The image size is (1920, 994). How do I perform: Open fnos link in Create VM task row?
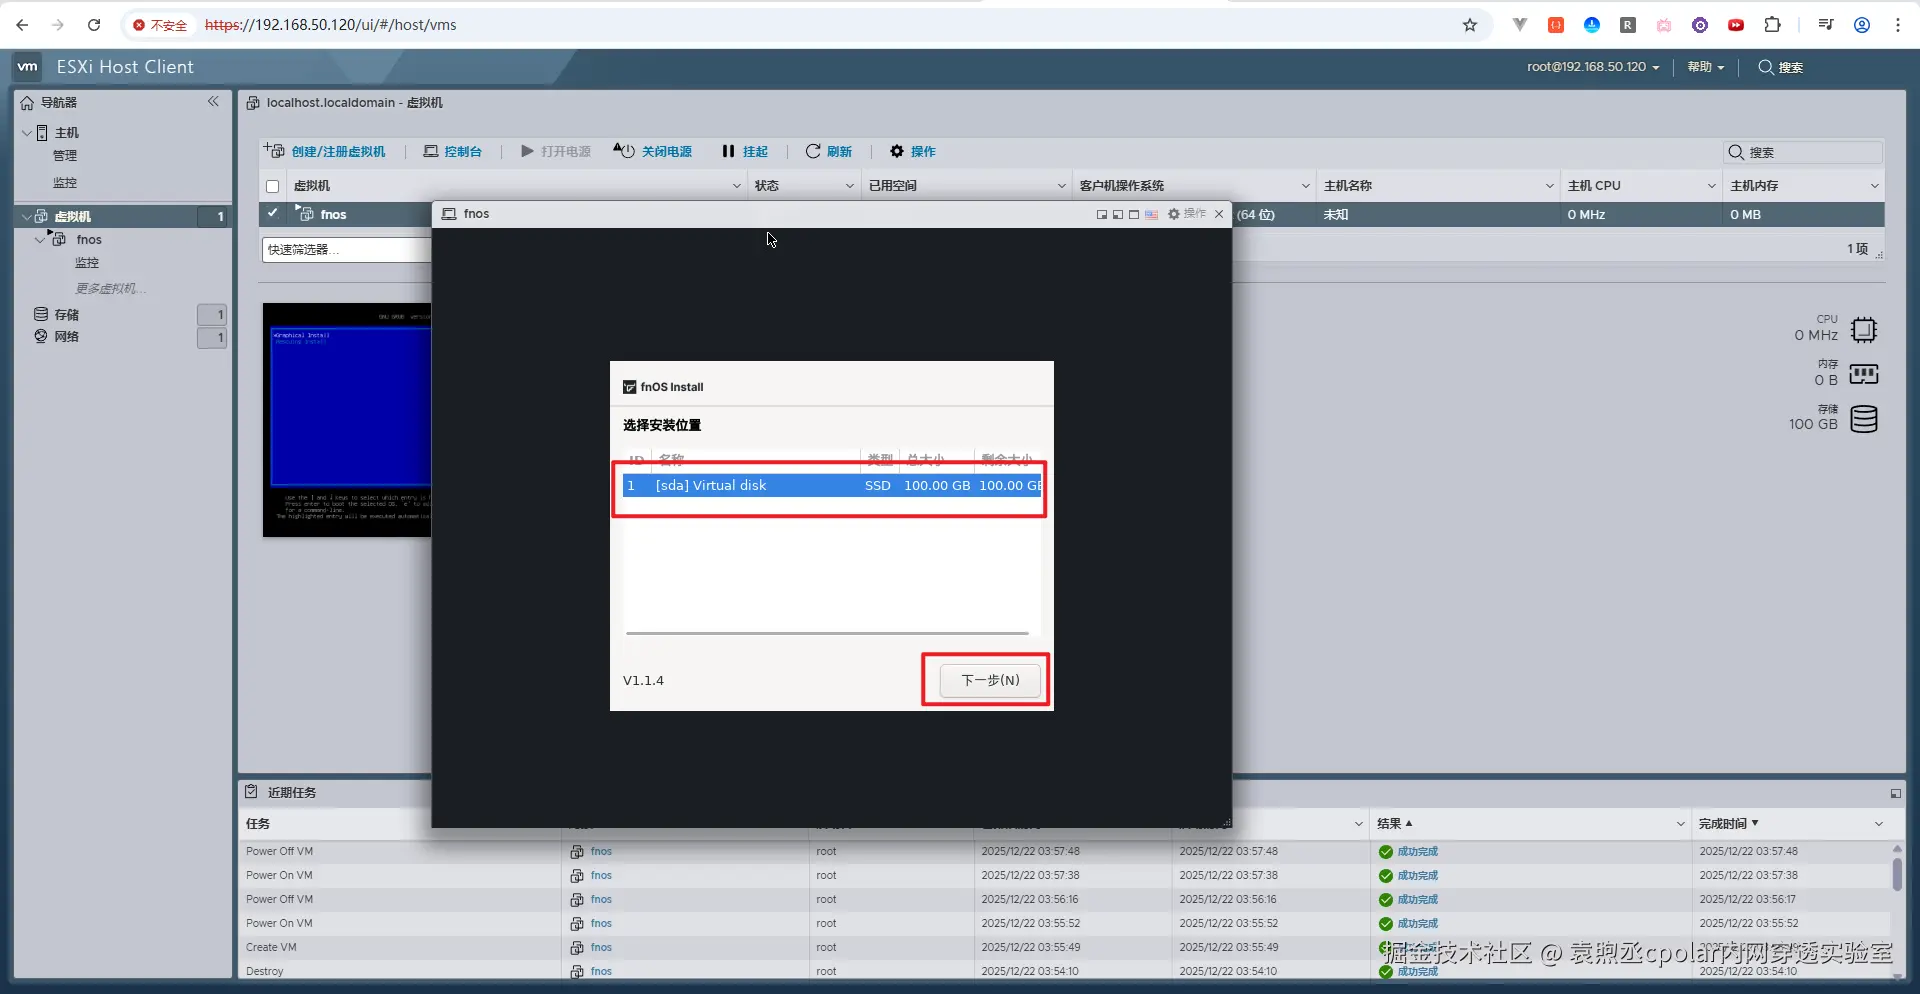(601, 948)
